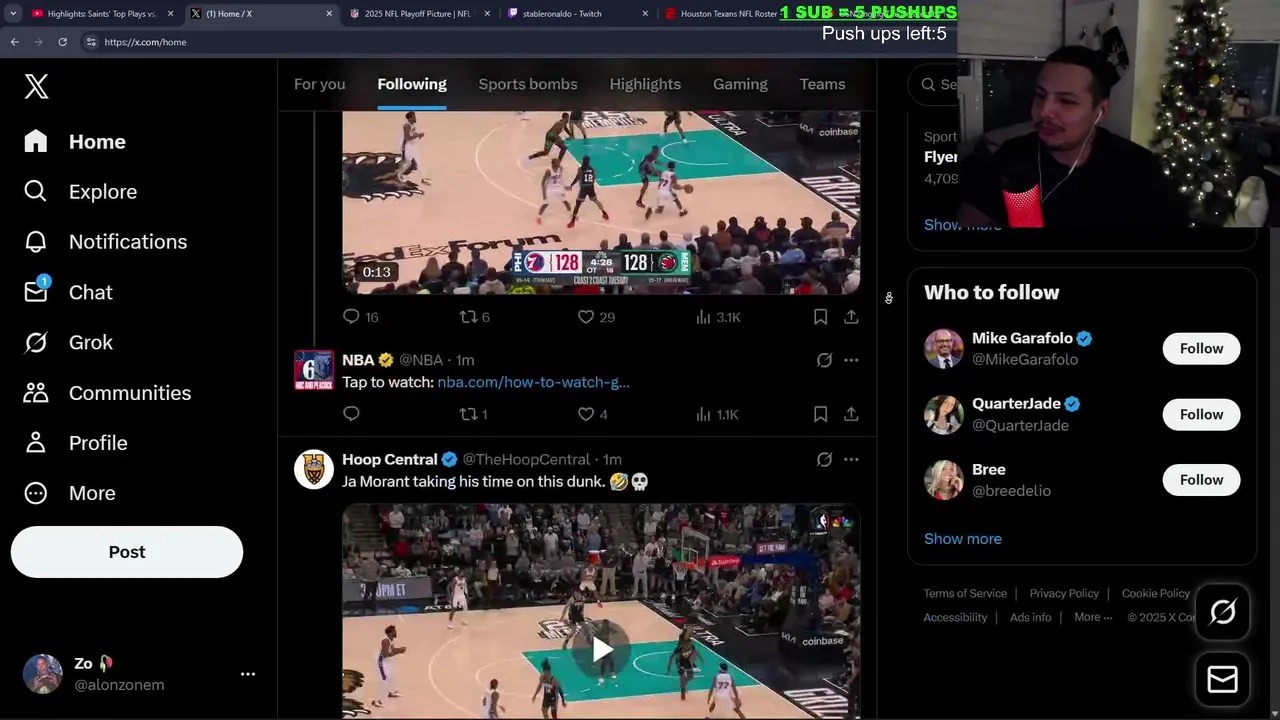The image size is (1280, 720).
Task: Open the Accessibility footer link
Action: tap(955, 617)
